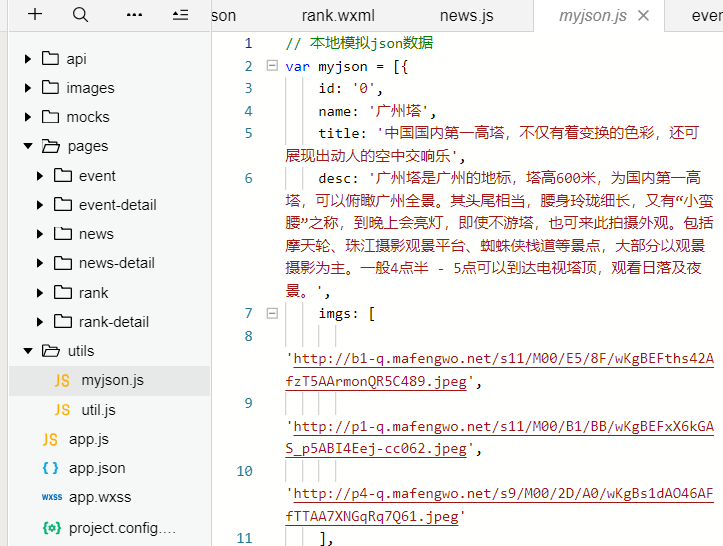The height and width of the screenshot is (546, 723).
Task: Click the open pages folder icon
Action: tap(51, 146)
